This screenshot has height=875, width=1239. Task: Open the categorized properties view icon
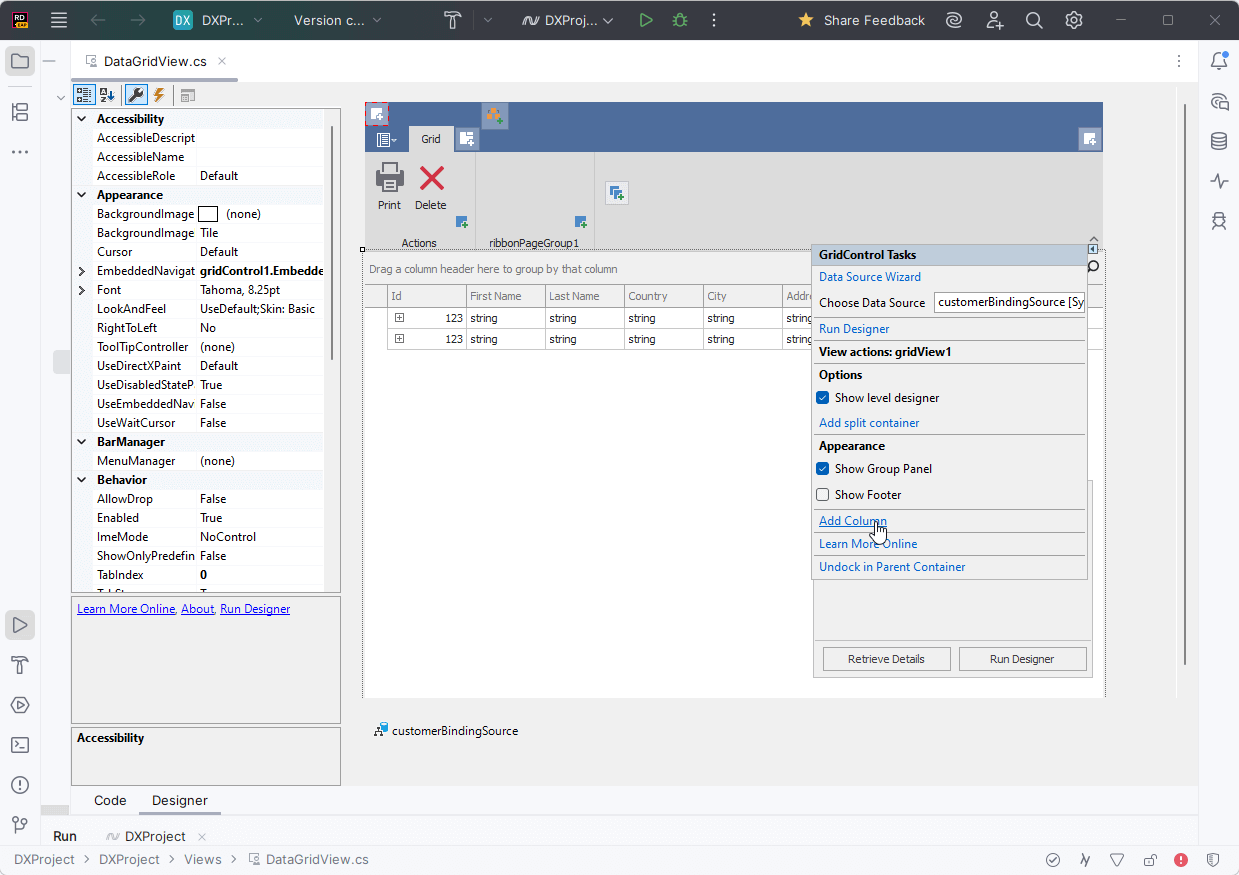pyautogui.click(x=84, y=94)
